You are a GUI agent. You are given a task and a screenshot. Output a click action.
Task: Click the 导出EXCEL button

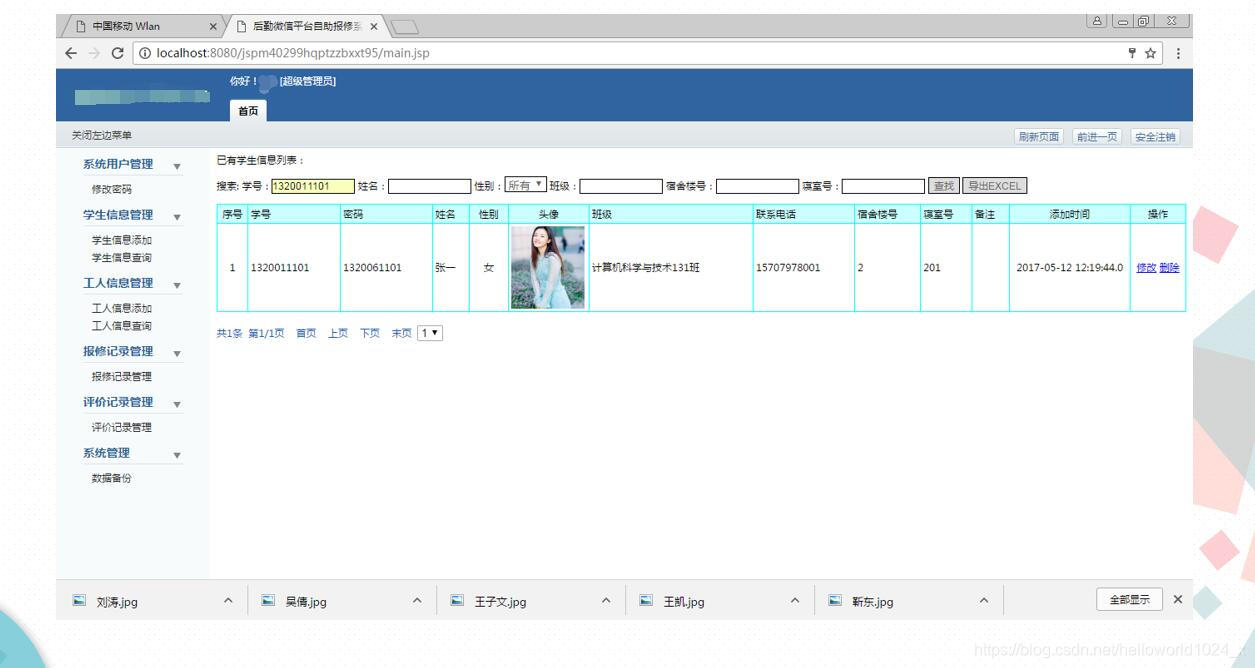tap(994, 186)
